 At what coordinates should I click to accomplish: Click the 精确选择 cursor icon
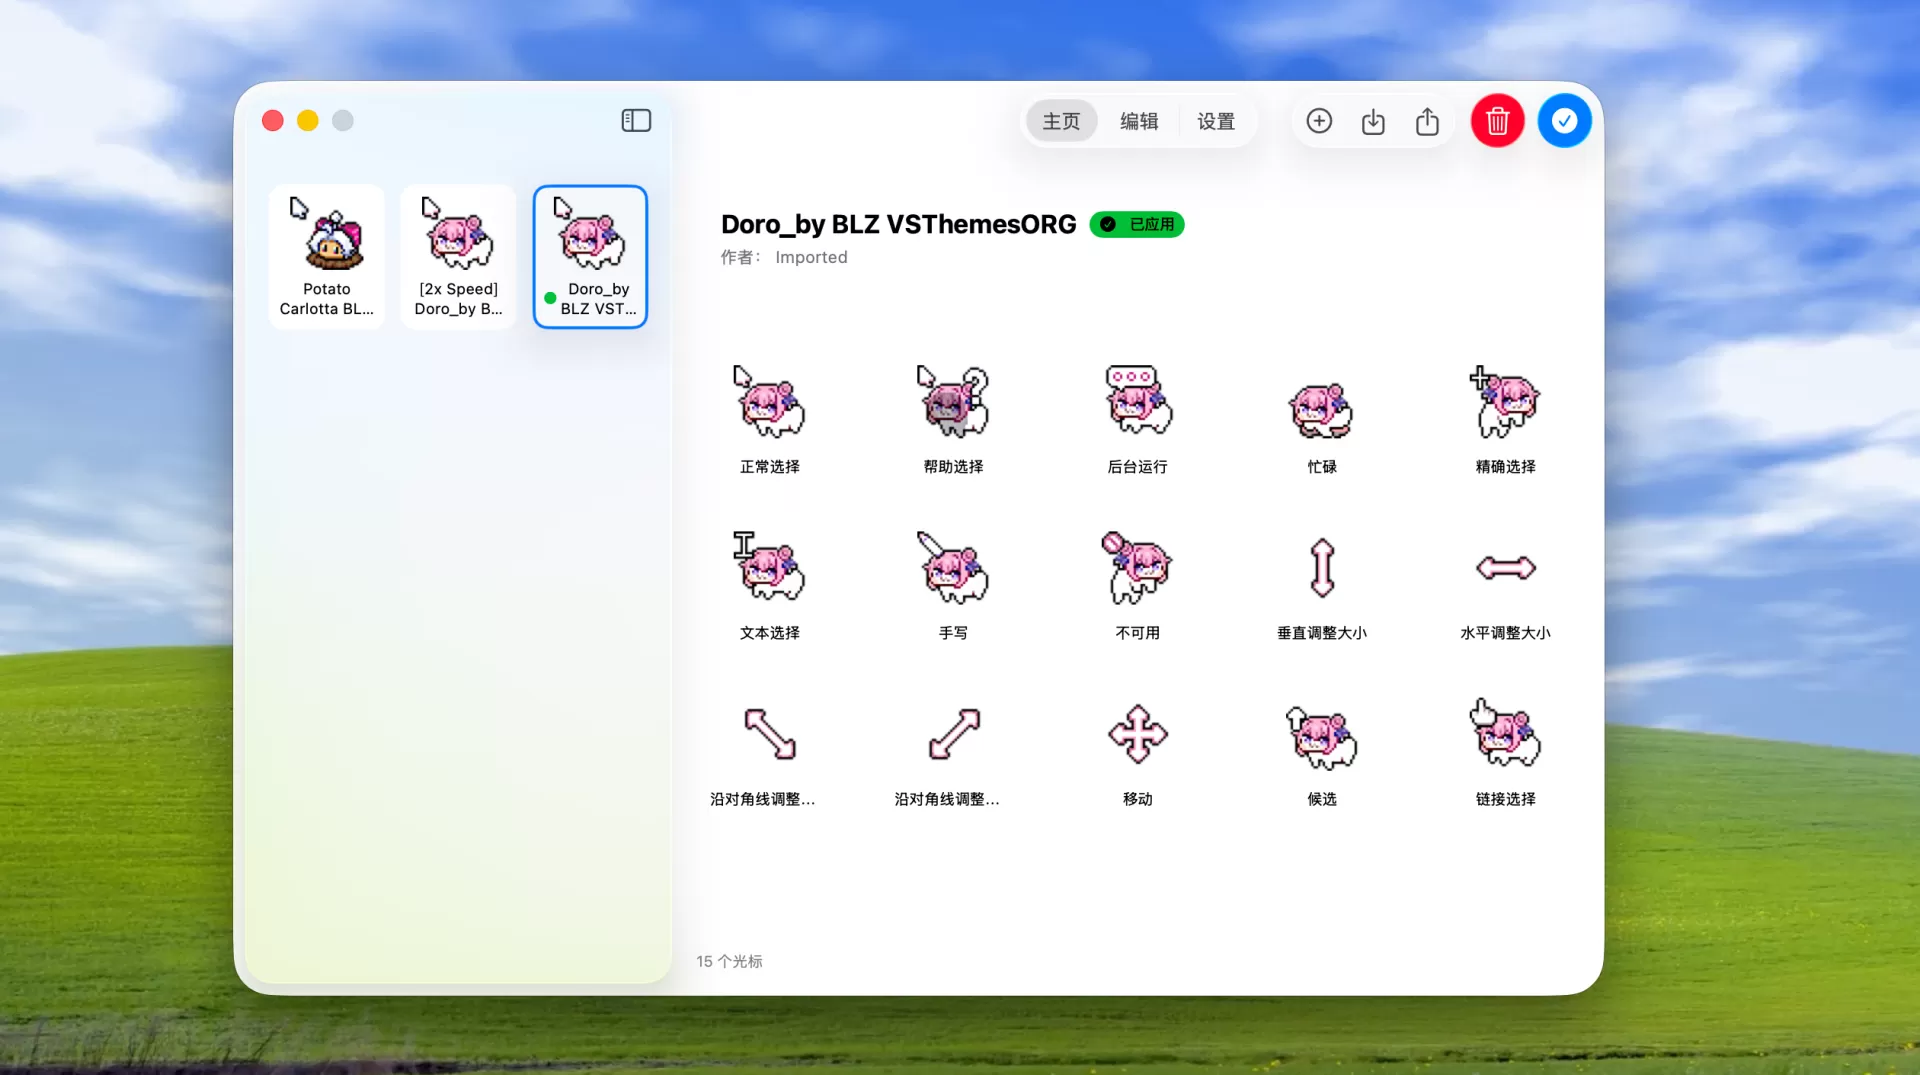[1505, 402]
